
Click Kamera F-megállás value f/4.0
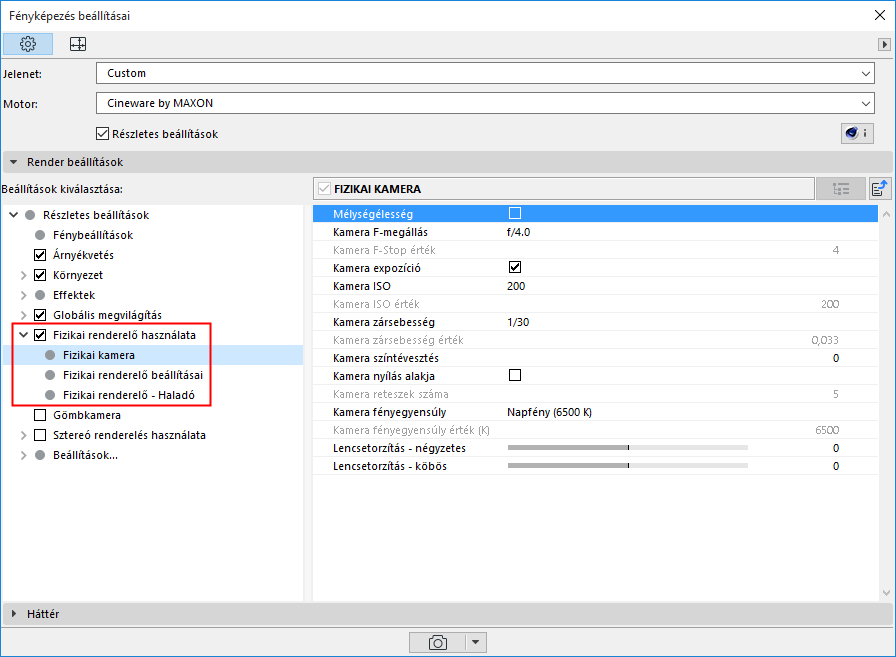click(518, 232)
